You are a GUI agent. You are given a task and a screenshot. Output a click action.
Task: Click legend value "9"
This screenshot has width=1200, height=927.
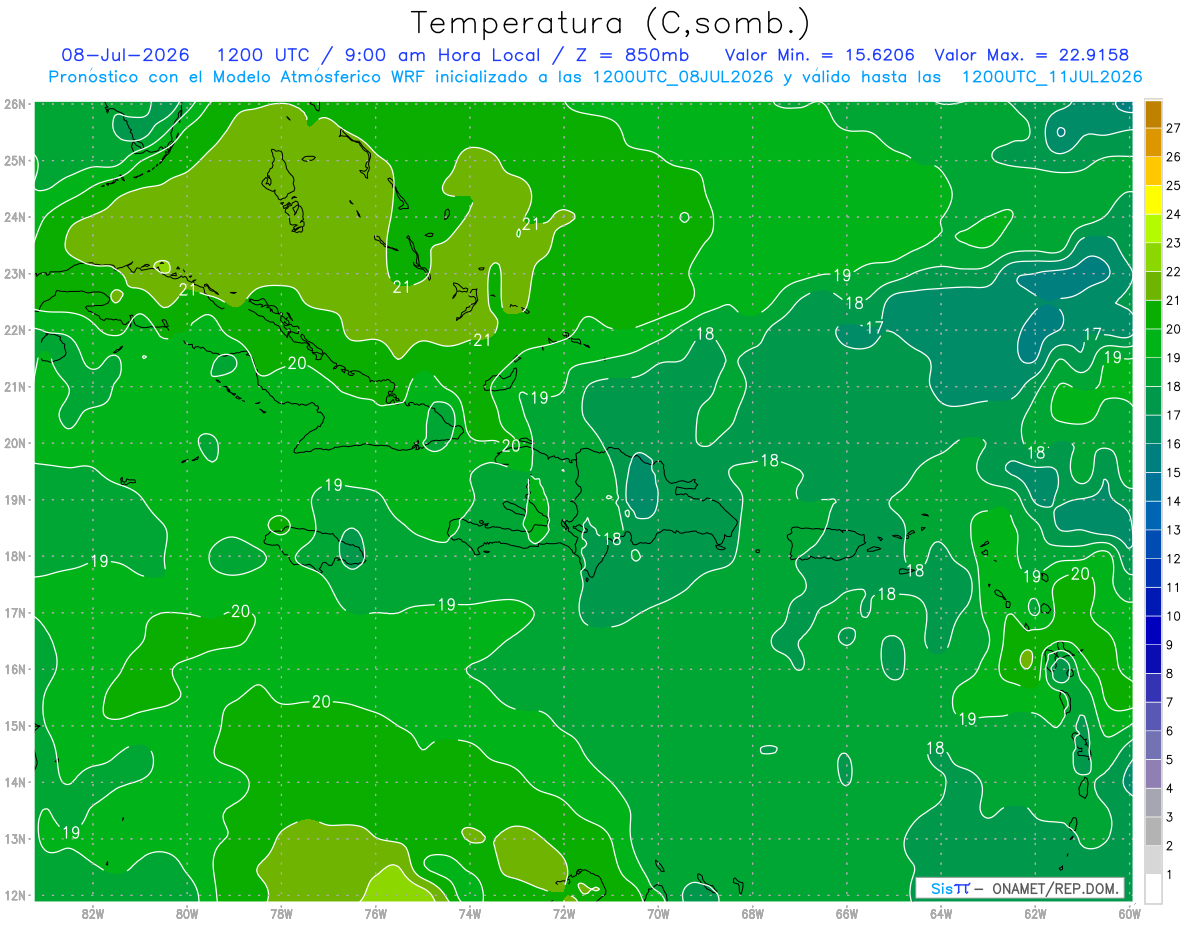pos(1170,645)
